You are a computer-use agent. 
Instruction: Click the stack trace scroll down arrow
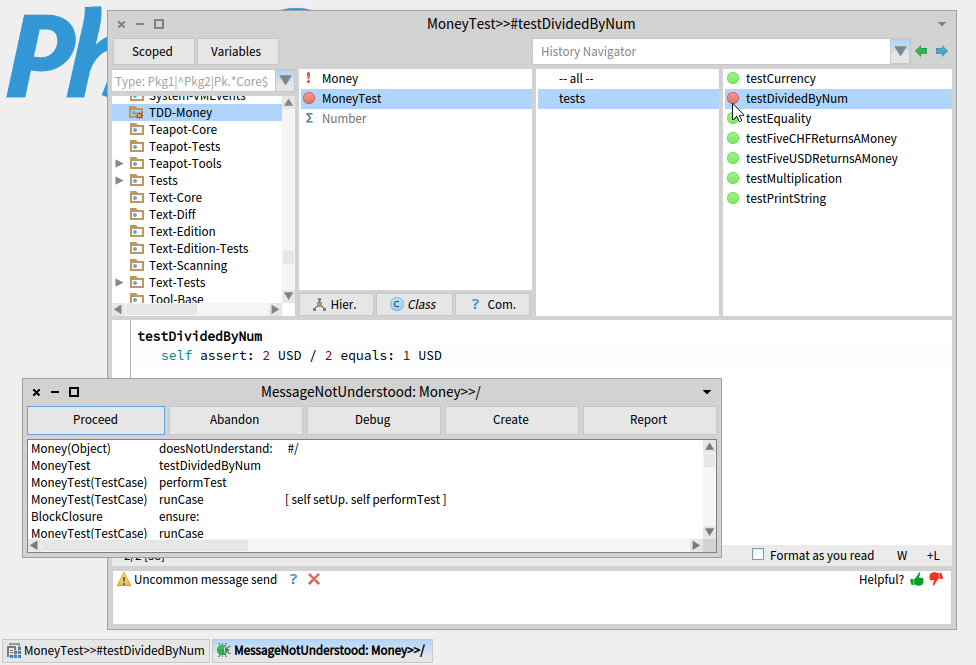709,532
